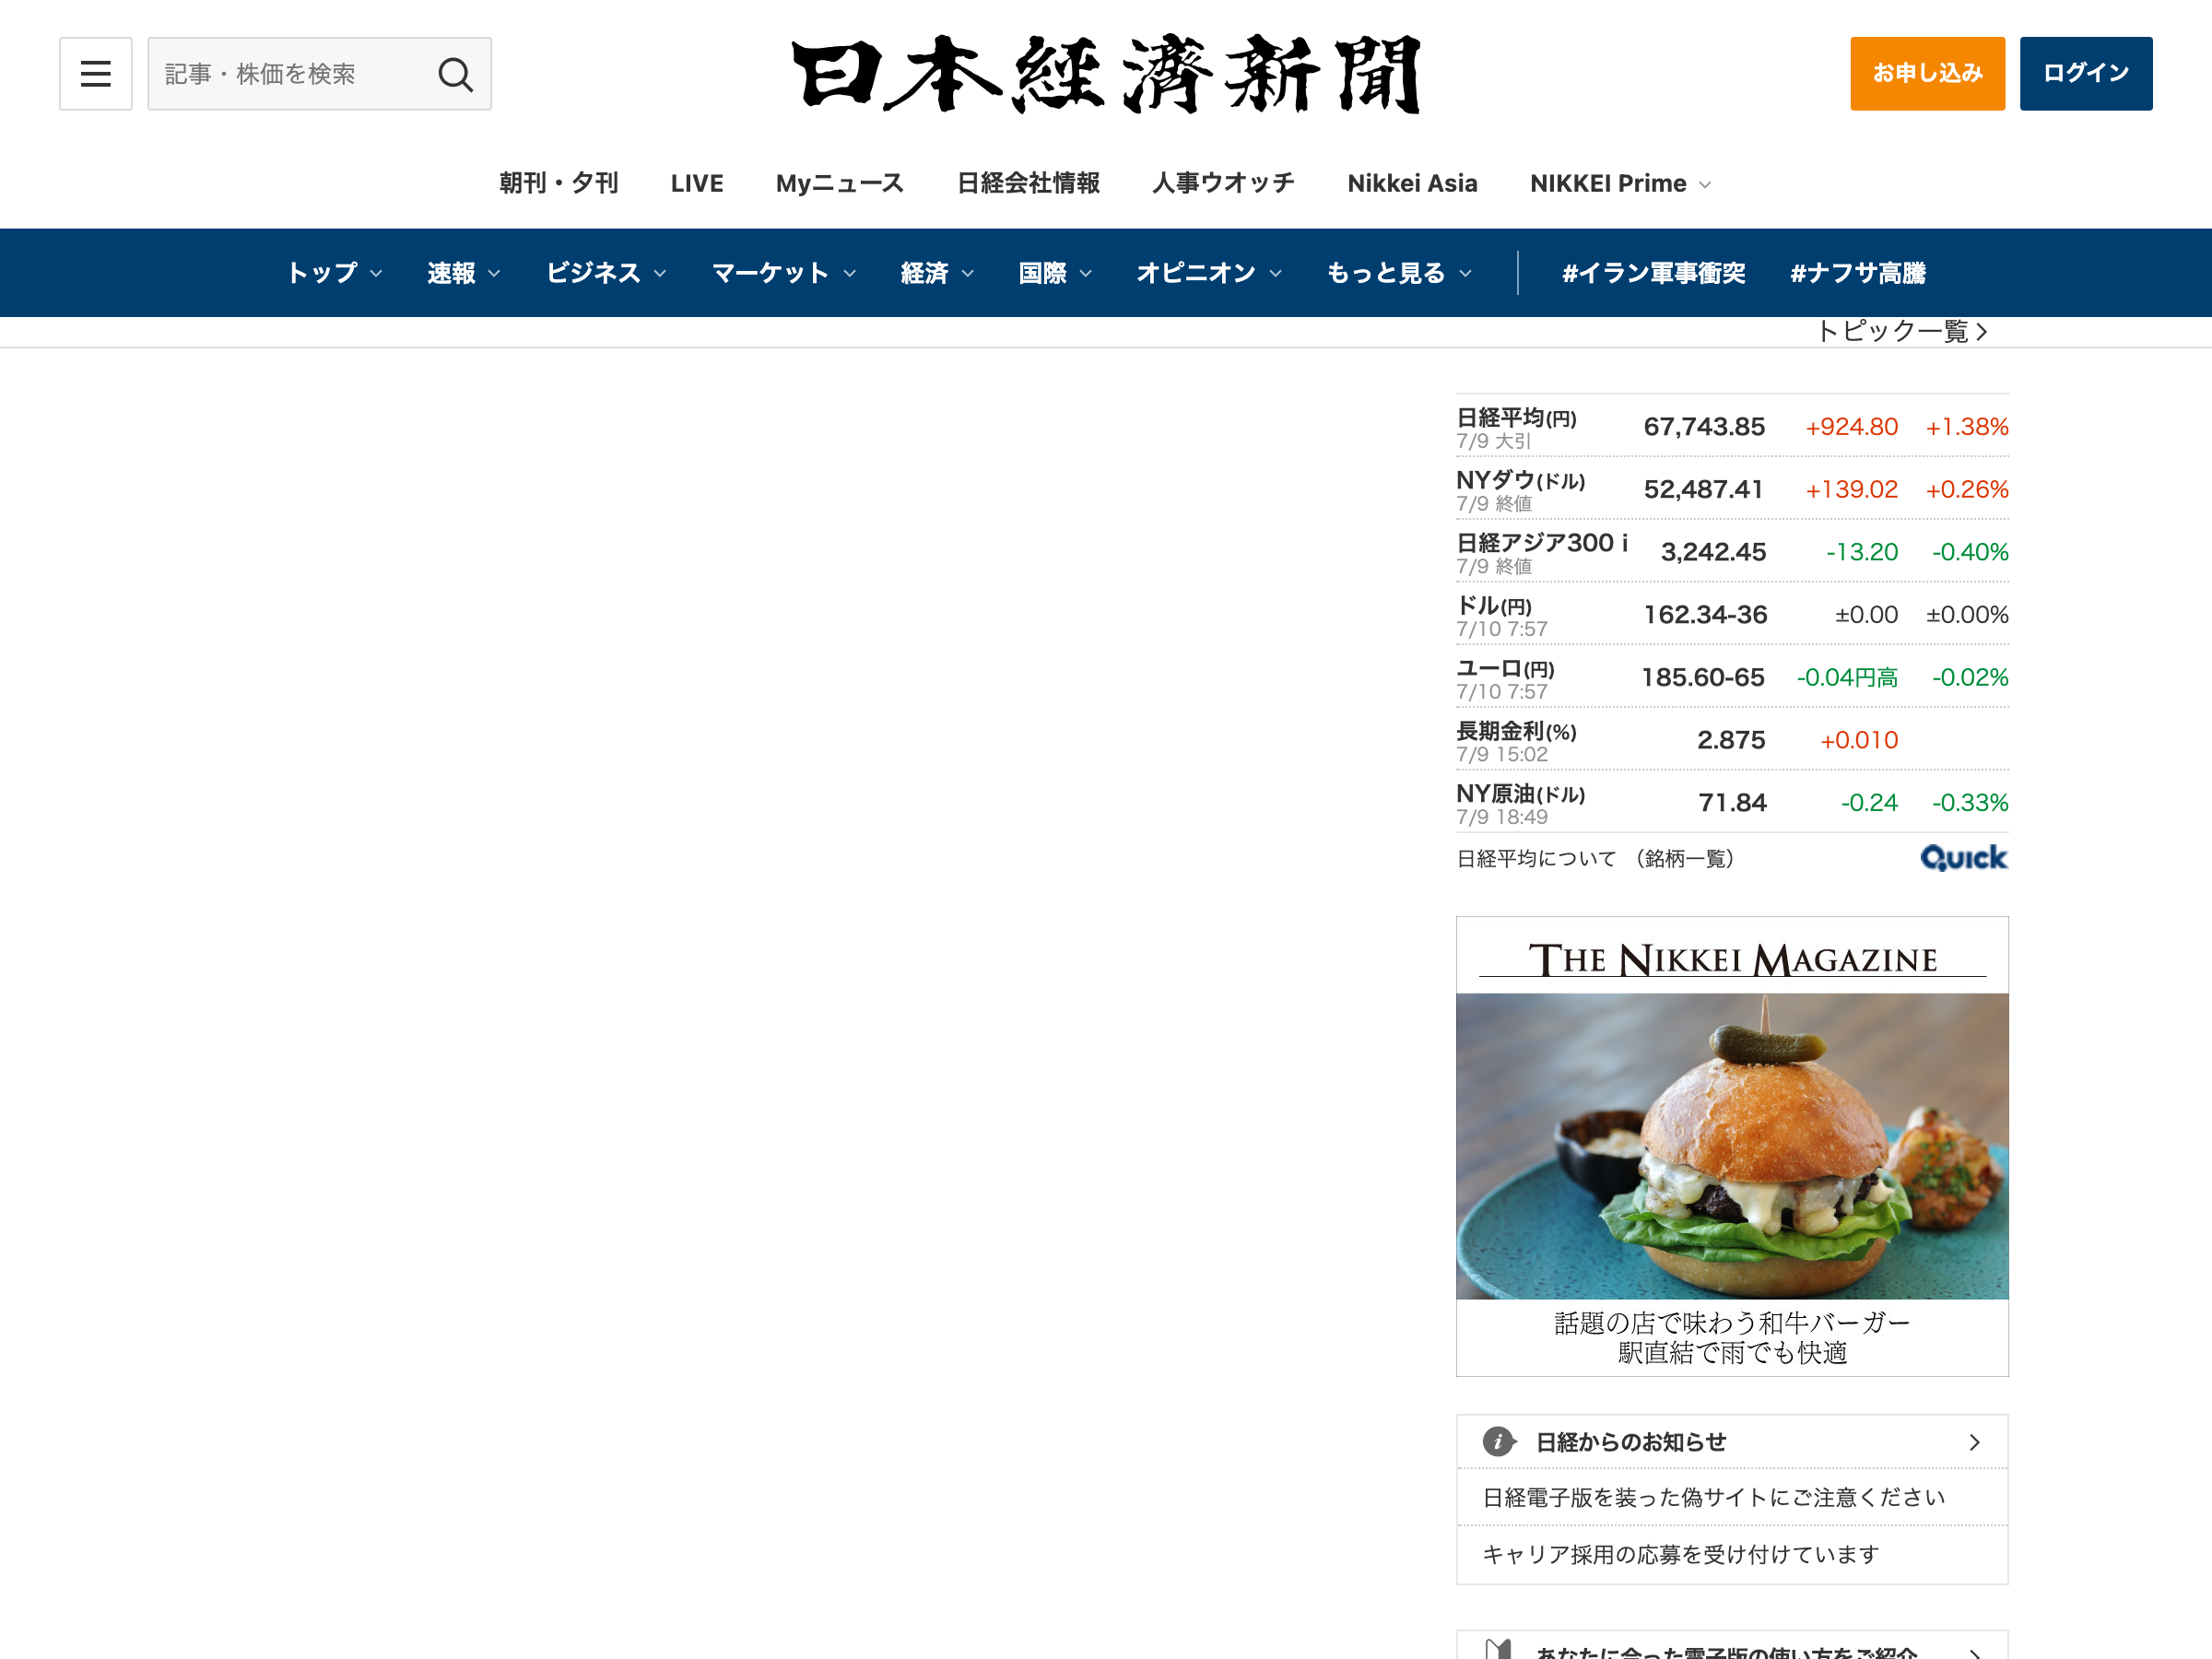2212x1659 pixels.
Task: Click the お申し込み button
Action: [x=1927, y=73]
